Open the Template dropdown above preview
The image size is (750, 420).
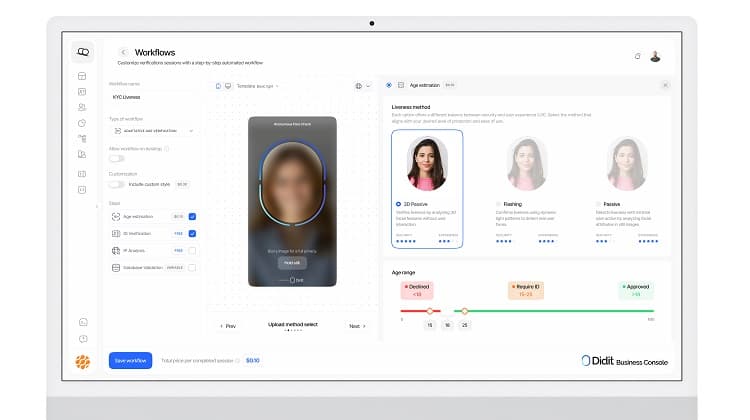click(x=257, y=86)
